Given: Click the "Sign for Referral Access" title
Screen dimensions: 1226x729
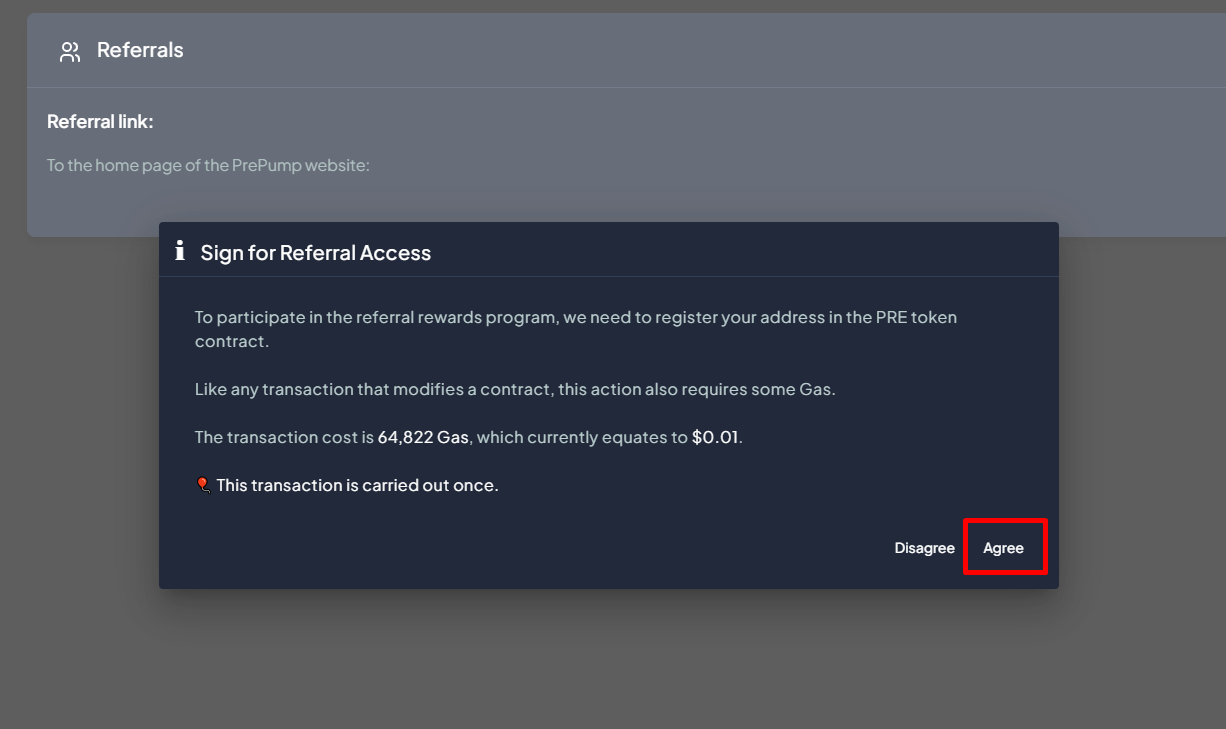Looking at the screenshot, I should click(x=315, y=253).
